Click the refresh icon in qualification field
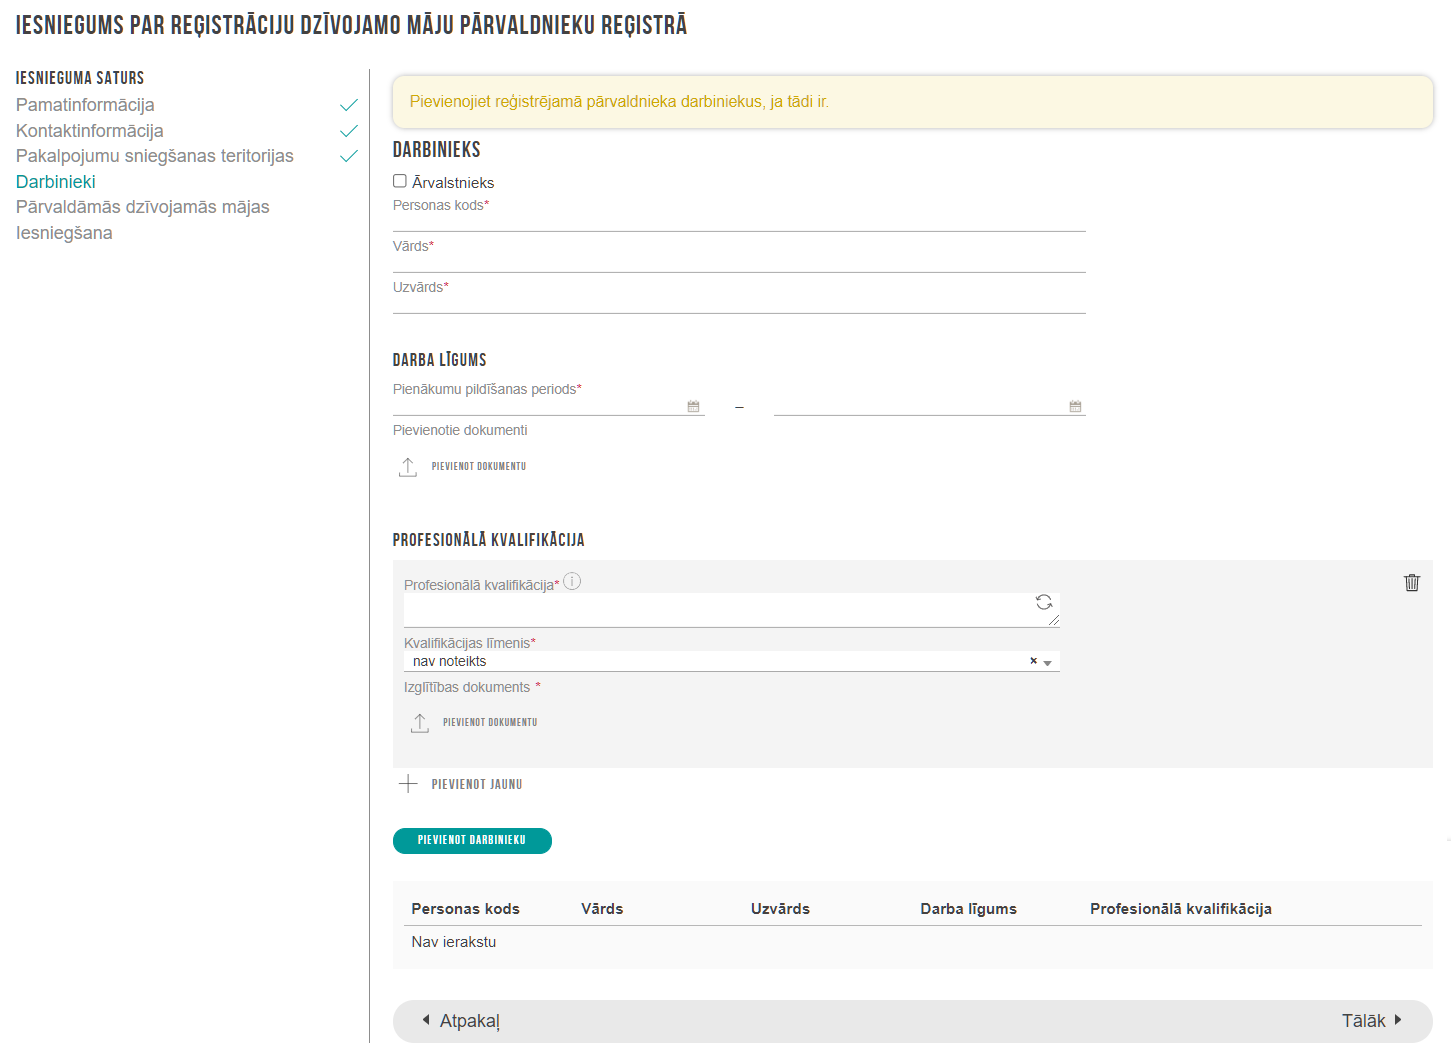This screenshot has width=1451, height=1051. click(1044, 602)
